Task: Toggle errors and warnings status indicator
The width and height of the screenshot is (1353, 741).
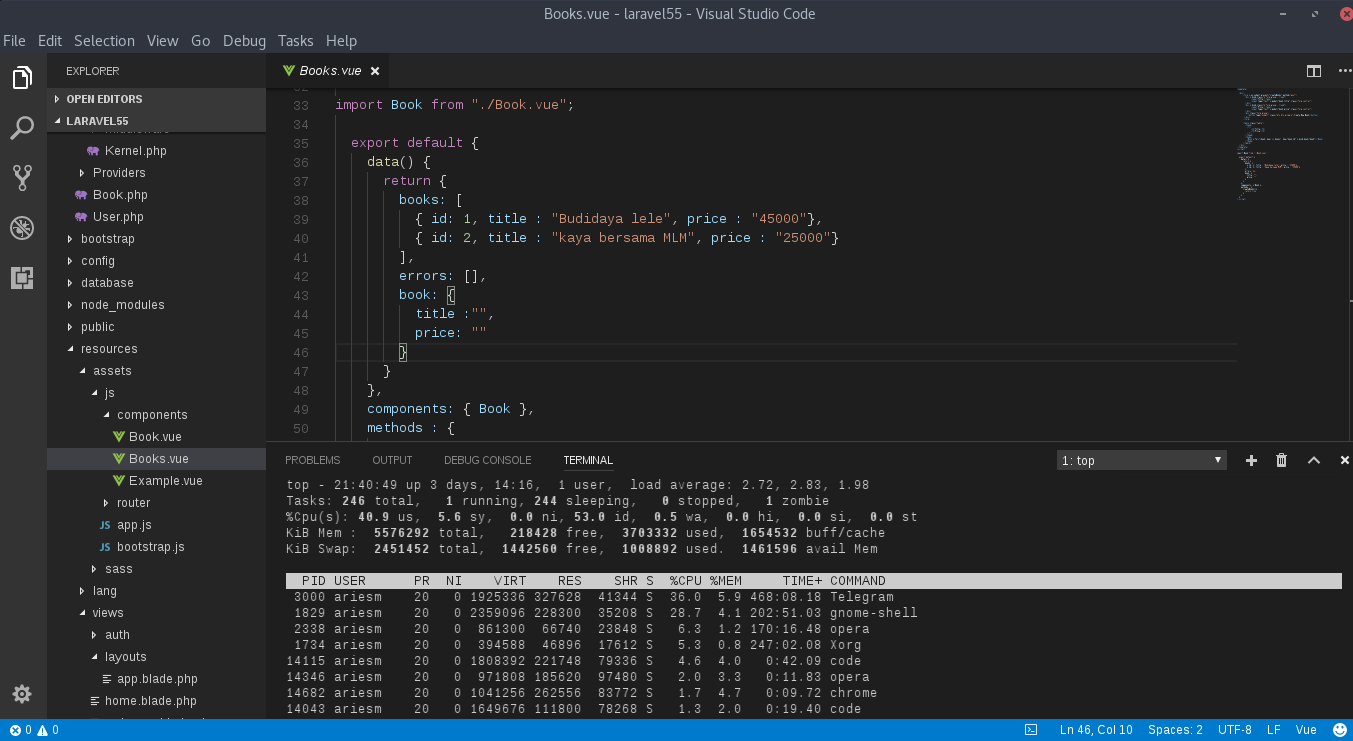Action: click(34, 730)
